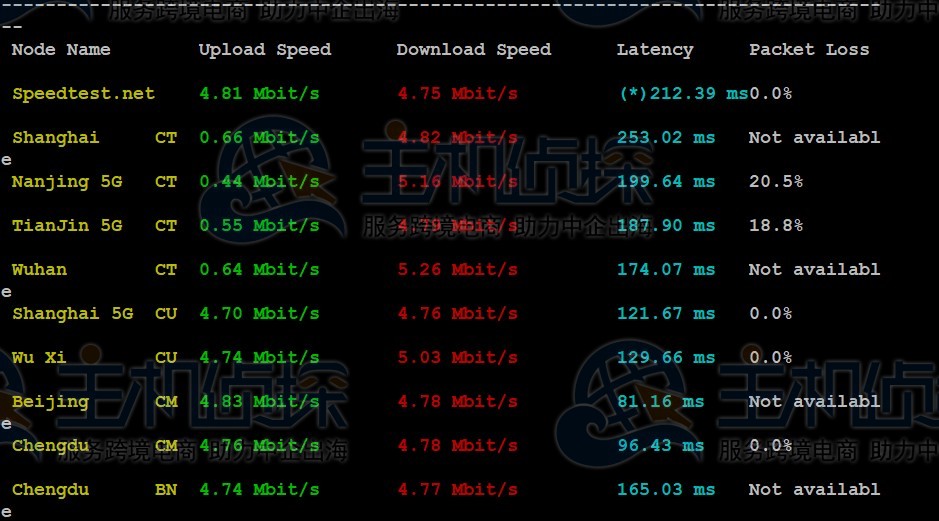Select the 20.5% packet loss value

click(x=776, y=181)
